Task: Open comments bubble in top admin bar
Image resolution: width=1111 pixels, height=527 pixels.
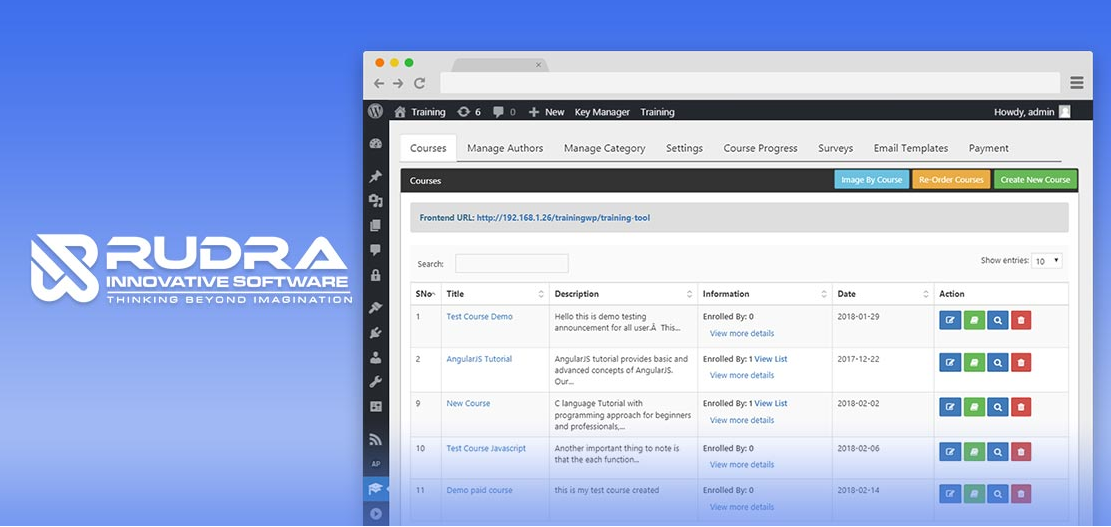Action: (504, 112)
